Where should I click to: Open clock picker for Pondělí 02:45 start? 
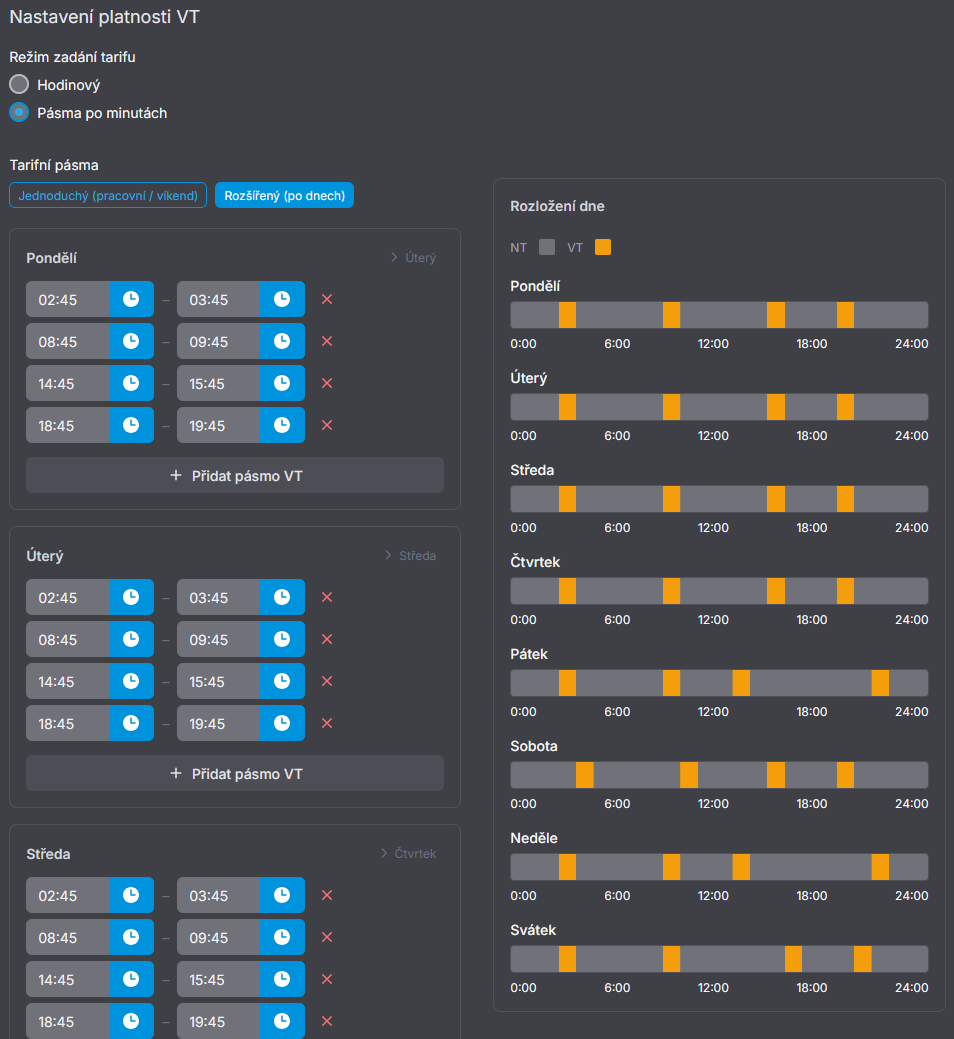(131, 299)
